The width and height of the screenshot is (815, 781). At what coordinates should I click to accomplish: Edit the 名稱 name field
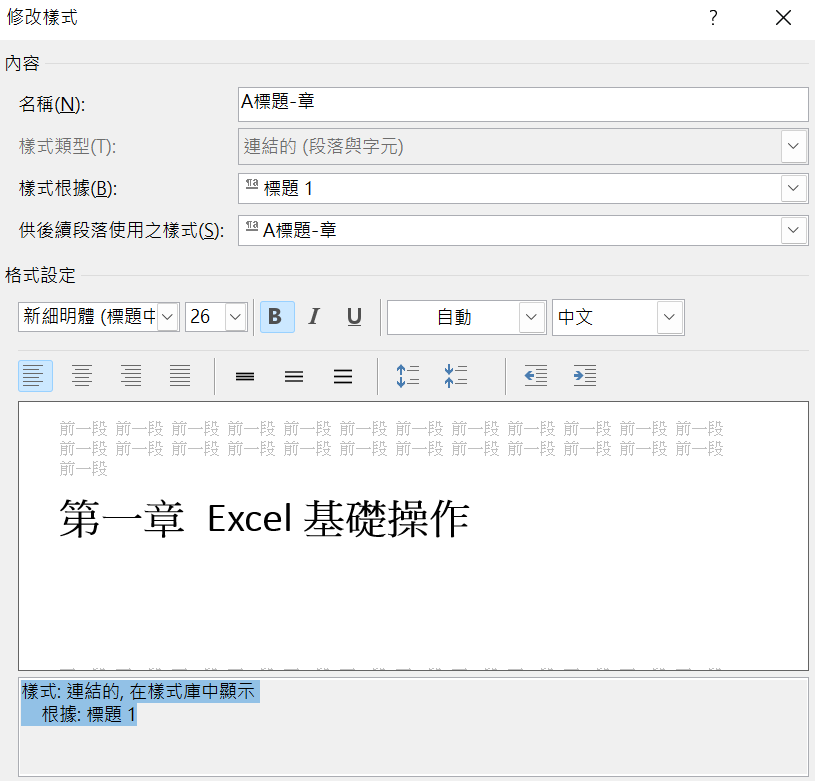[x=523, y=104]
